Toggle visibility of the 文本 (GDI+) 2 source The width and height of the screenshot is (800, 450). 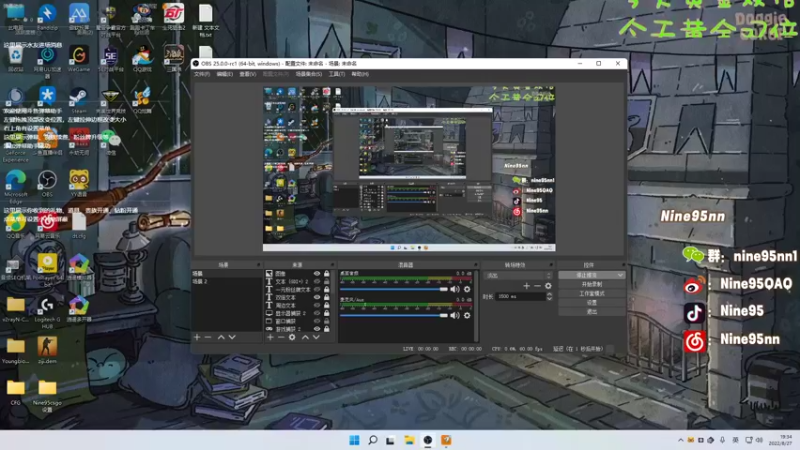click(x=317, y=282)
